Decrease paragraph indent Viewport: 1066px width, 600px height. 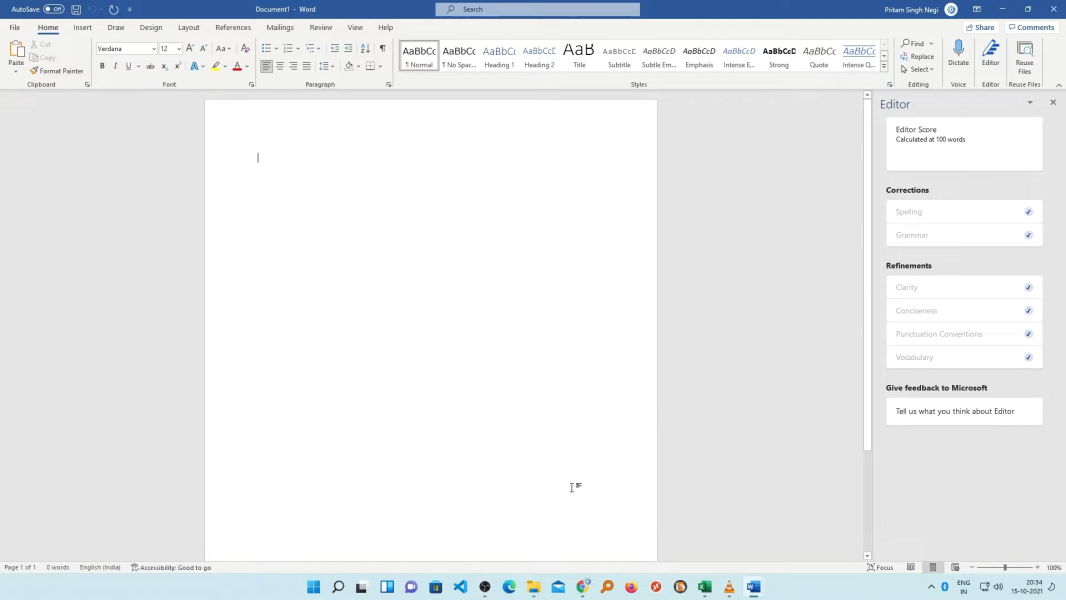click(334, 48)
